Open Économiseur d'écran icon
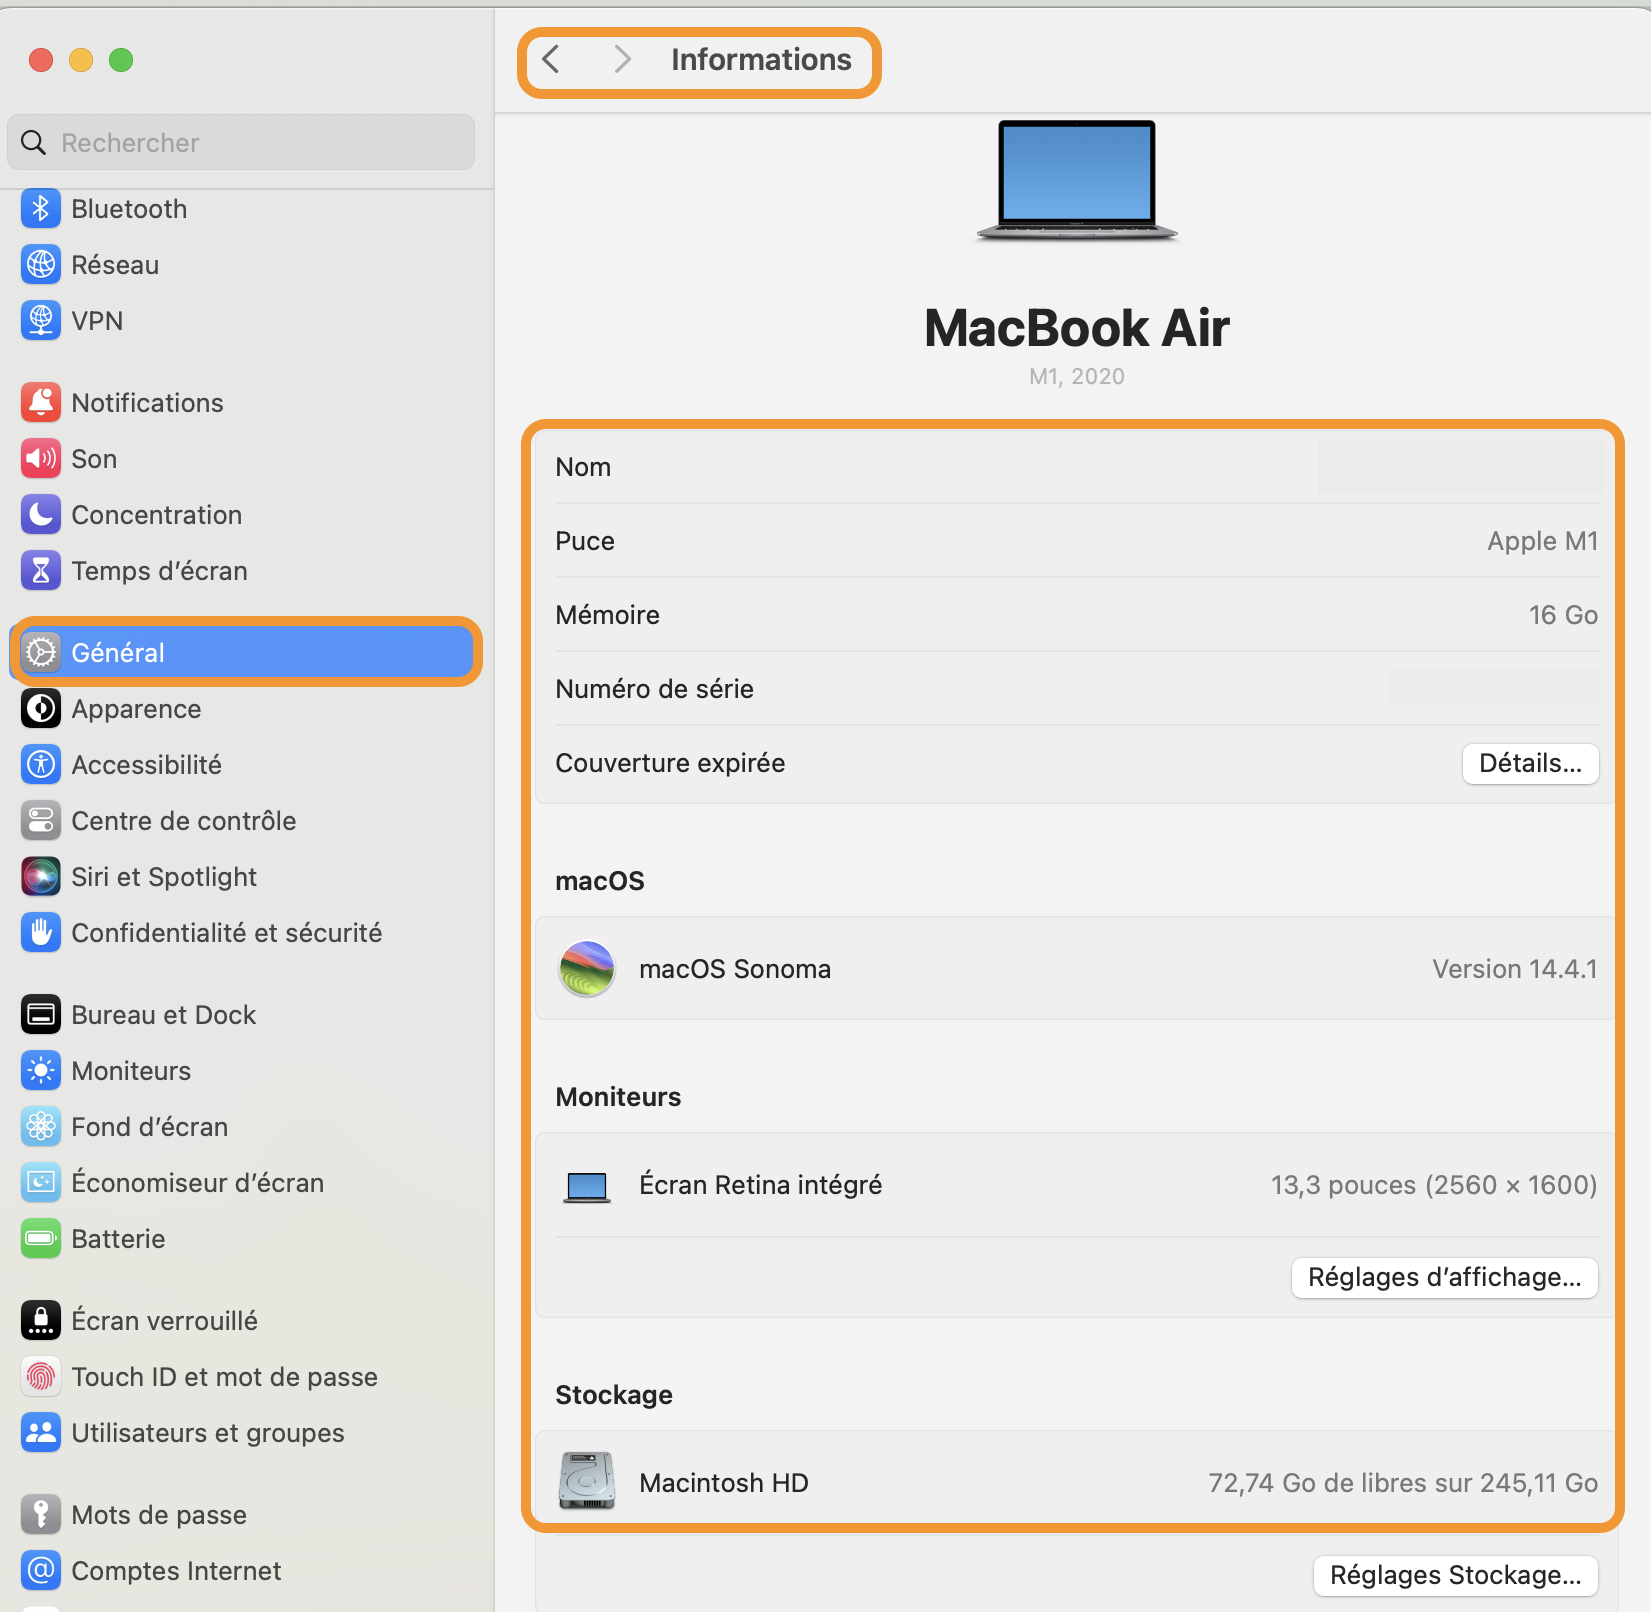Image resolution: width=1651 pixels, height=1612 pixels. tap(41, 1182)
